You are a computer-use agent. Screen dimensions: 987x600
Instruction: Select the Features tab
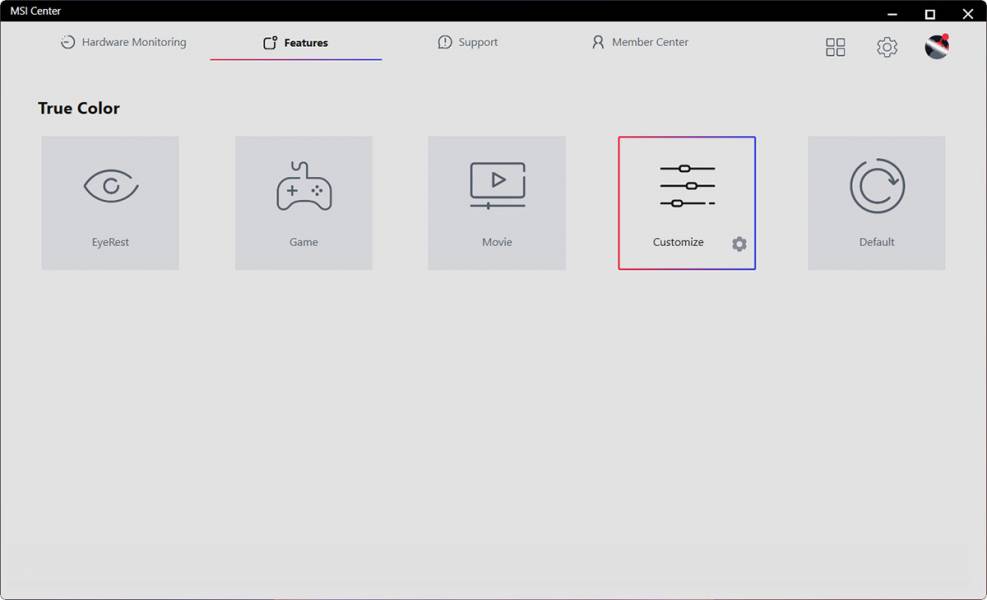tap(296, 43)
